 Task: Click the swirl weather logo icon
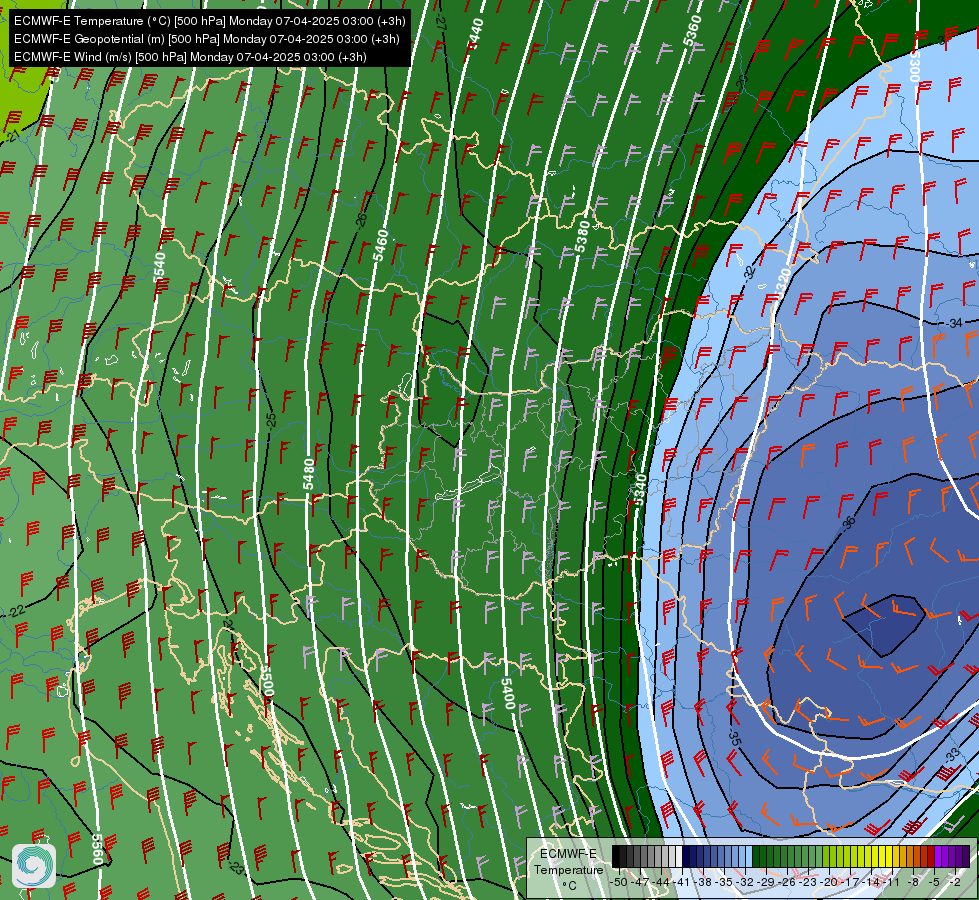34,866
